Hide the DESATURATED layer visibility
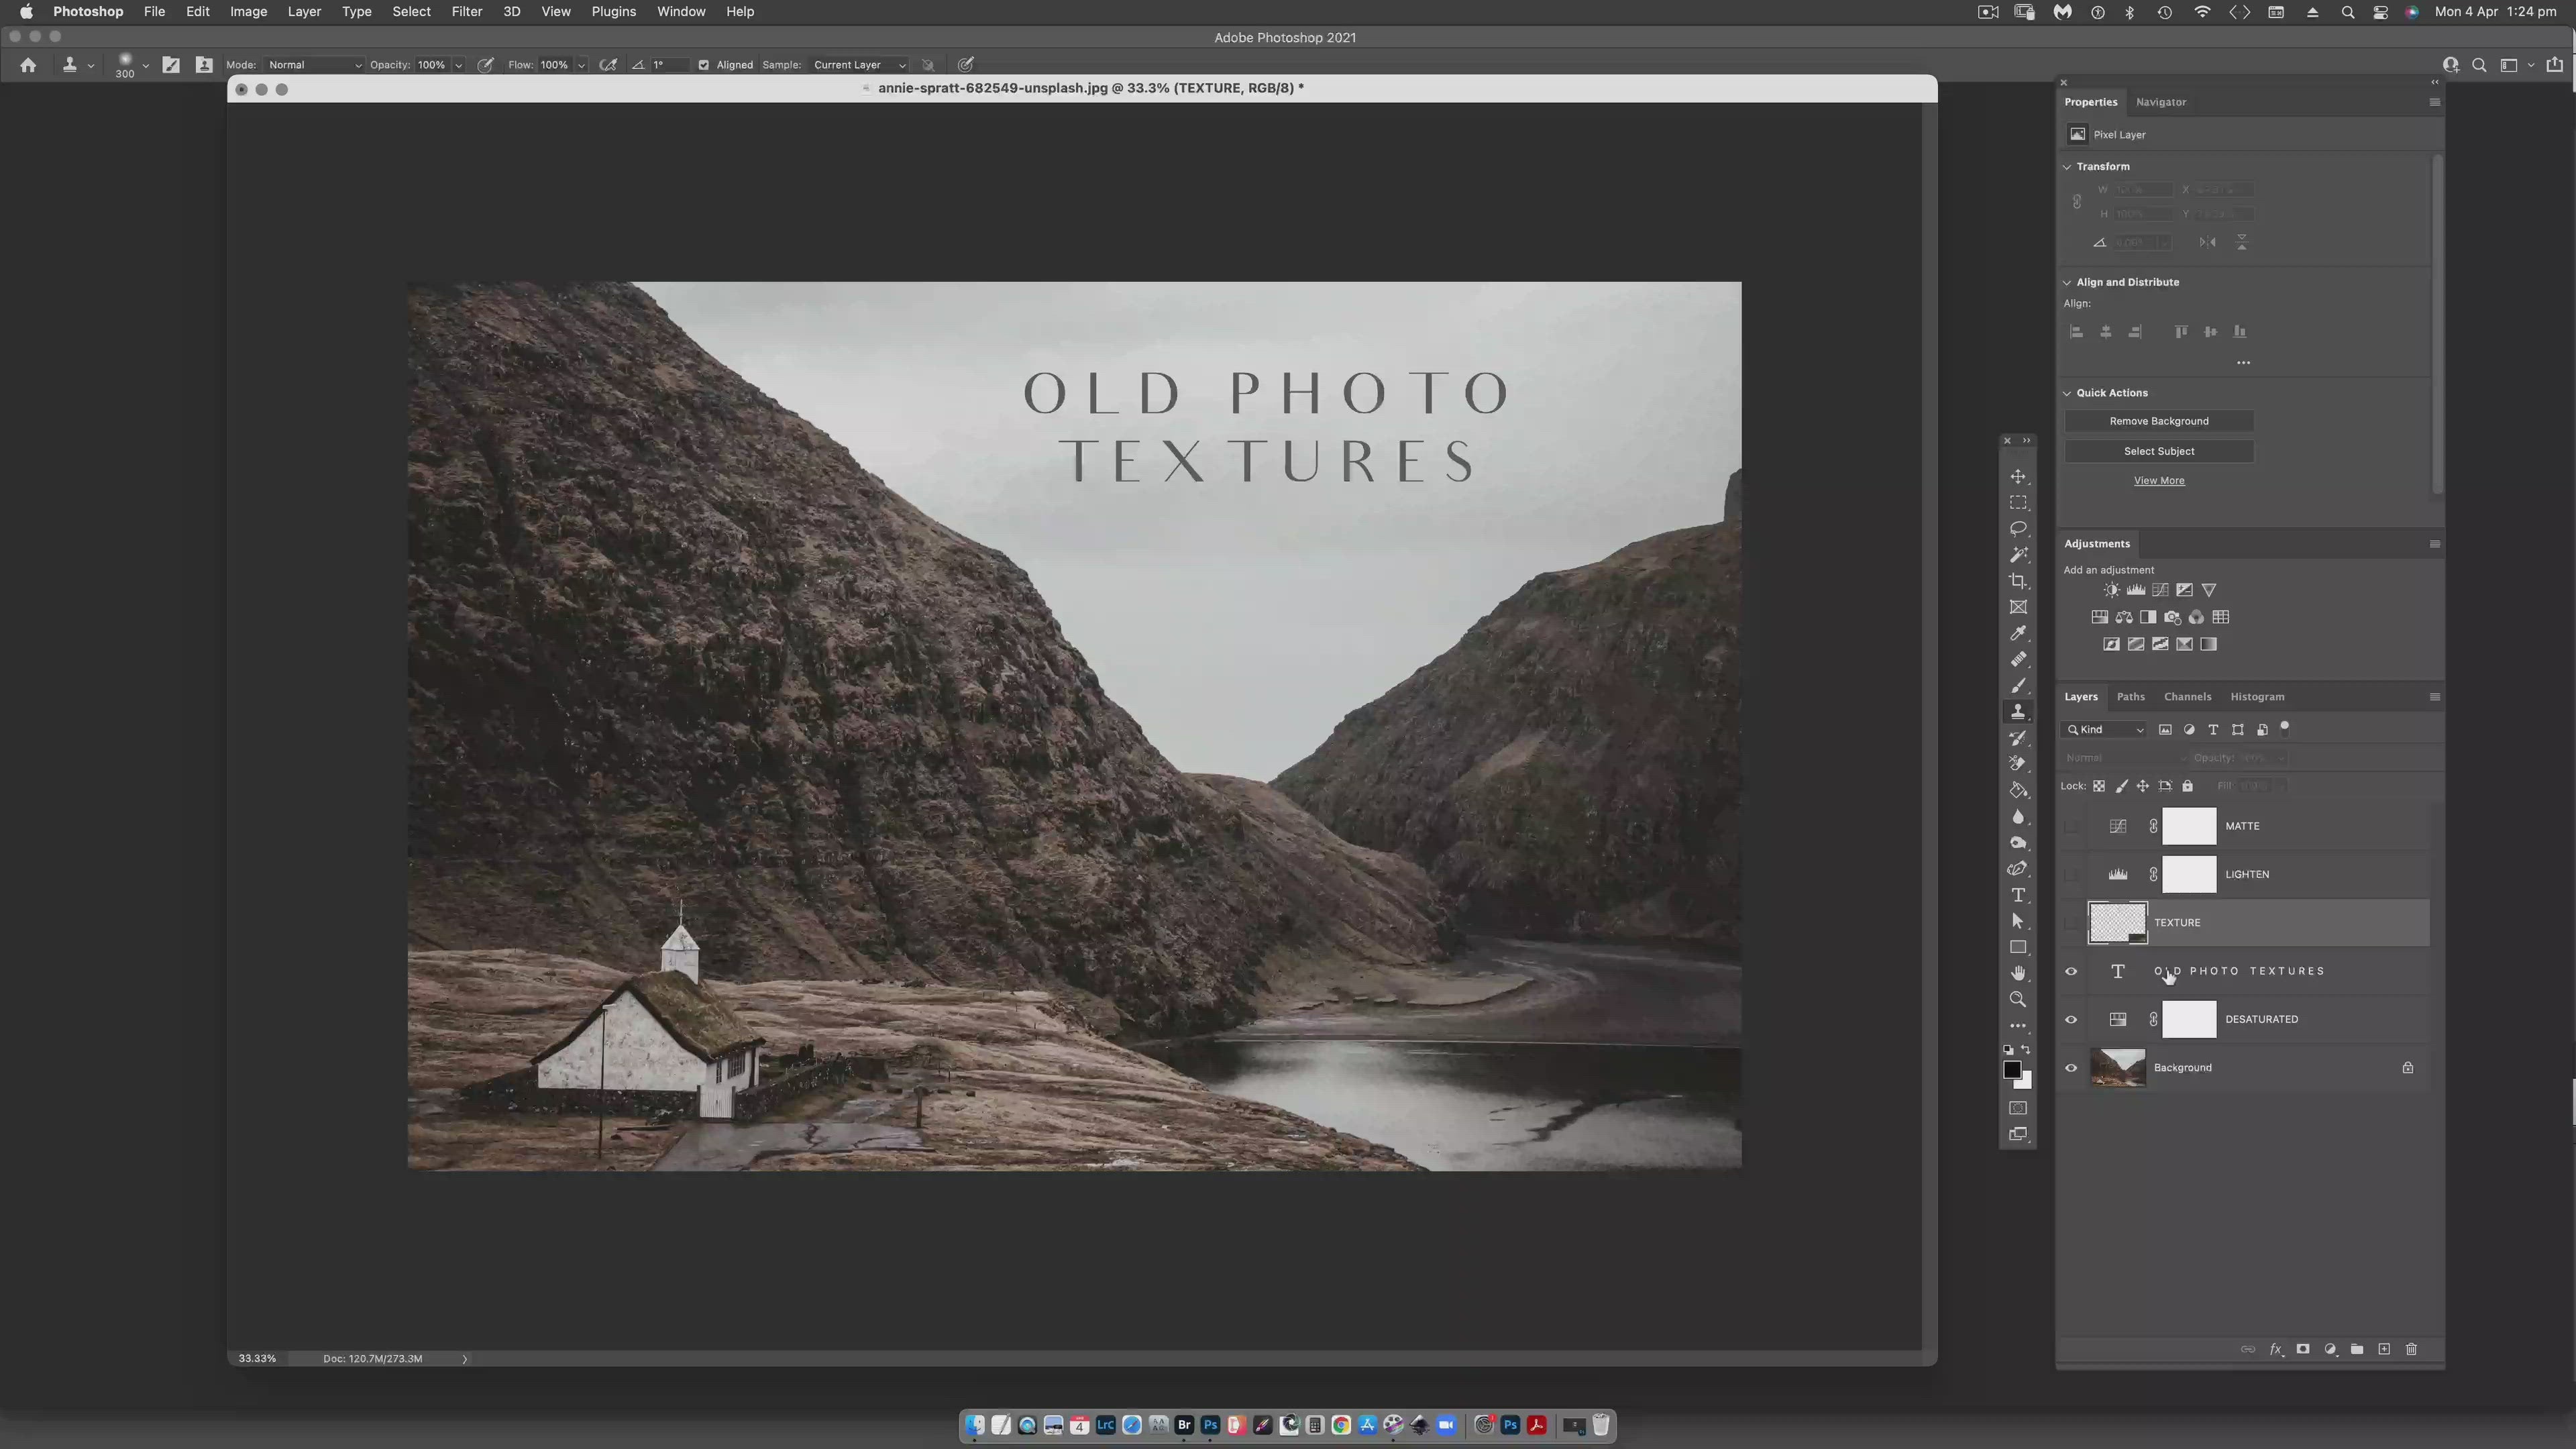The image size is (2576, 1449). pos(2071,1020)
